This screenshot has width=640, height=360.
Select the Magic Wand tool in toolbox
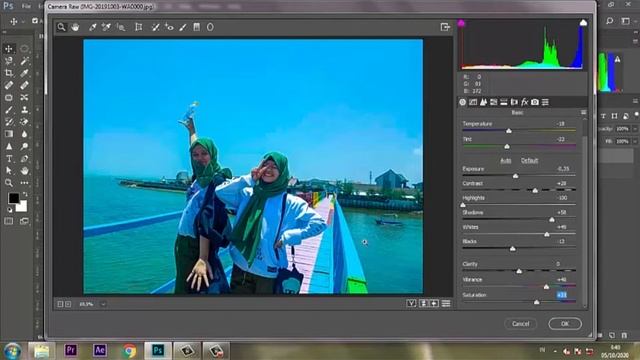click(24, 61)
